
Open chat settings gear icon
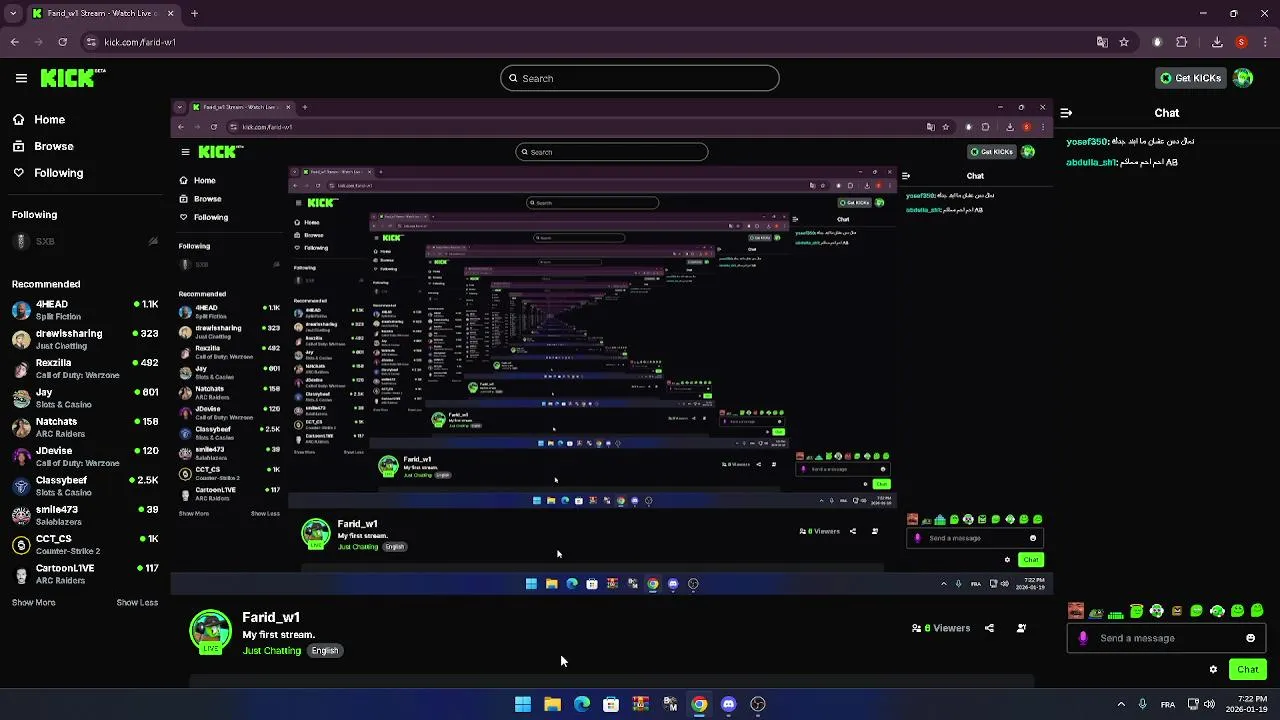click(1213, 670)
